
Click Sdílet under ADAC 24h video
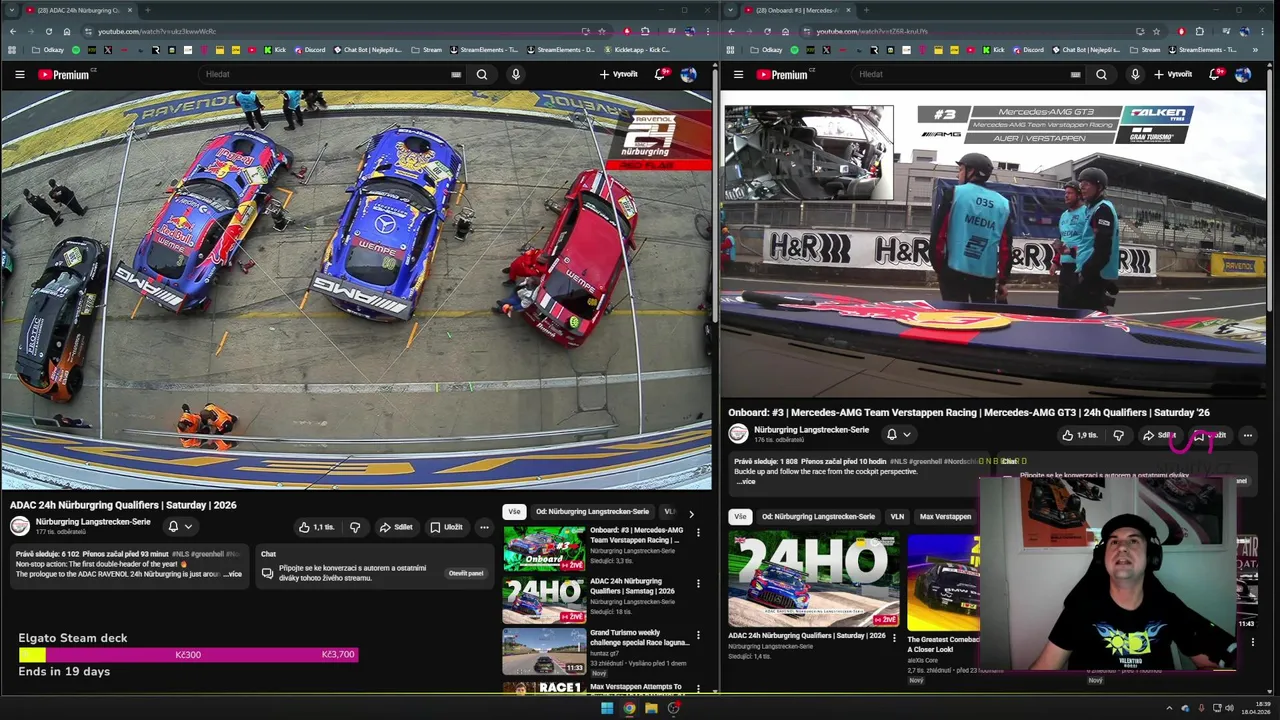click(396, 527)
